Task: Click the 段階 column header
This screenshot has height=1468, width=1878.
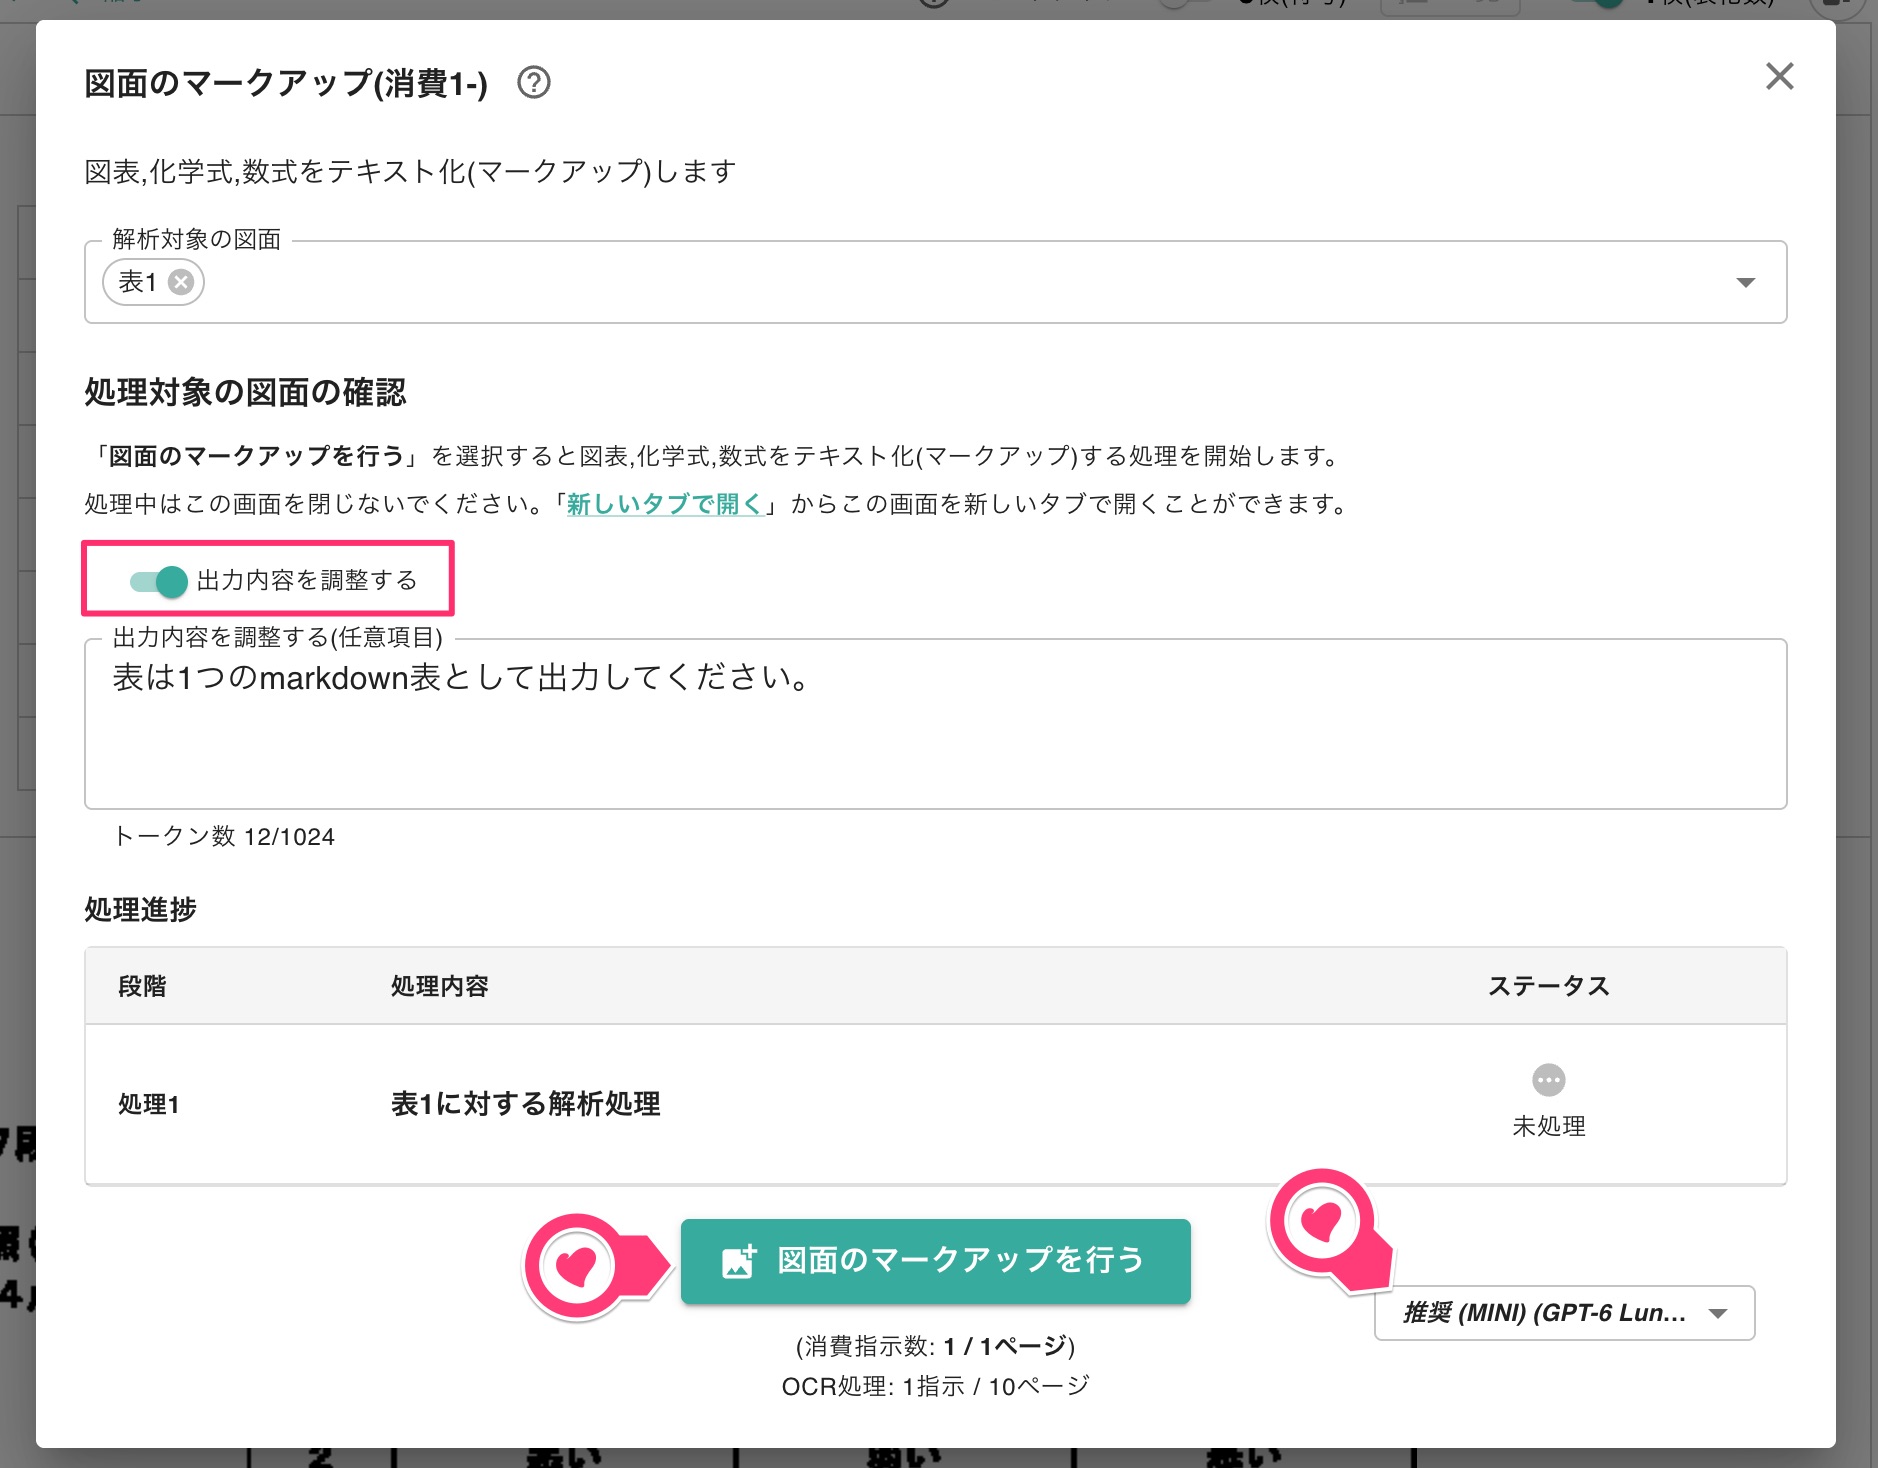Action: (x=142, y=986)
